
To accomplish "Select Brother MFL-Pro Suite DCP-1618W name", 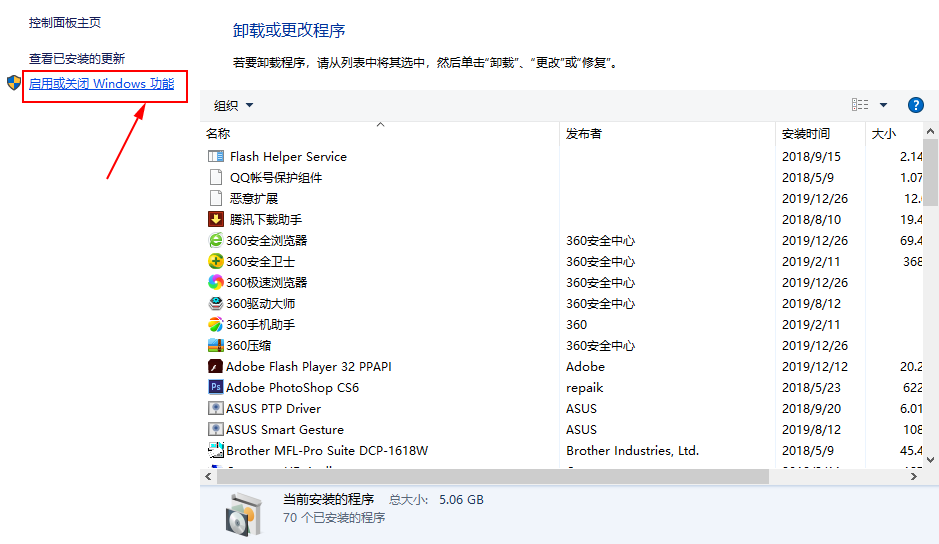I will click(x=327, y=451).
